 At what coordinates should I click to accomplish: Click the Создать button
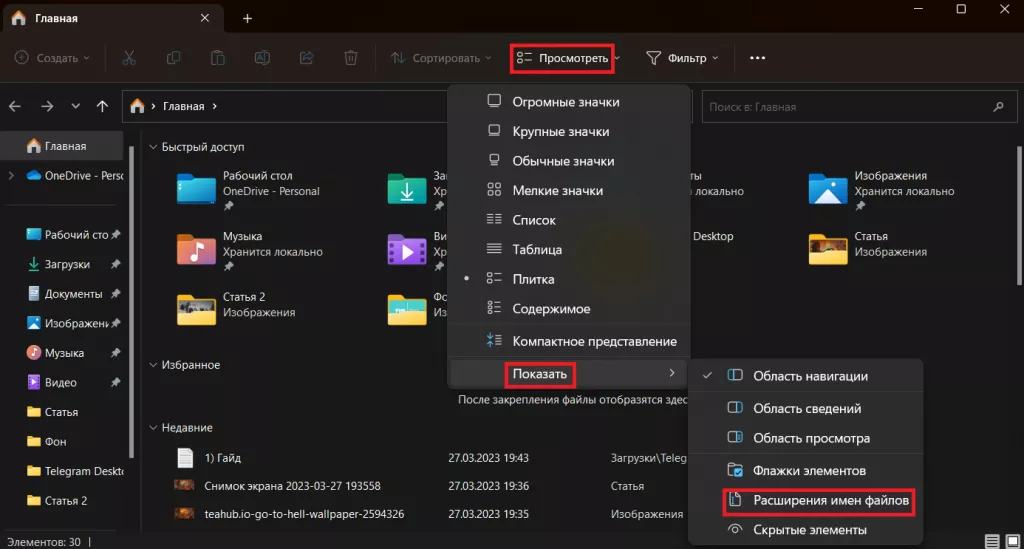click(52, 58)
